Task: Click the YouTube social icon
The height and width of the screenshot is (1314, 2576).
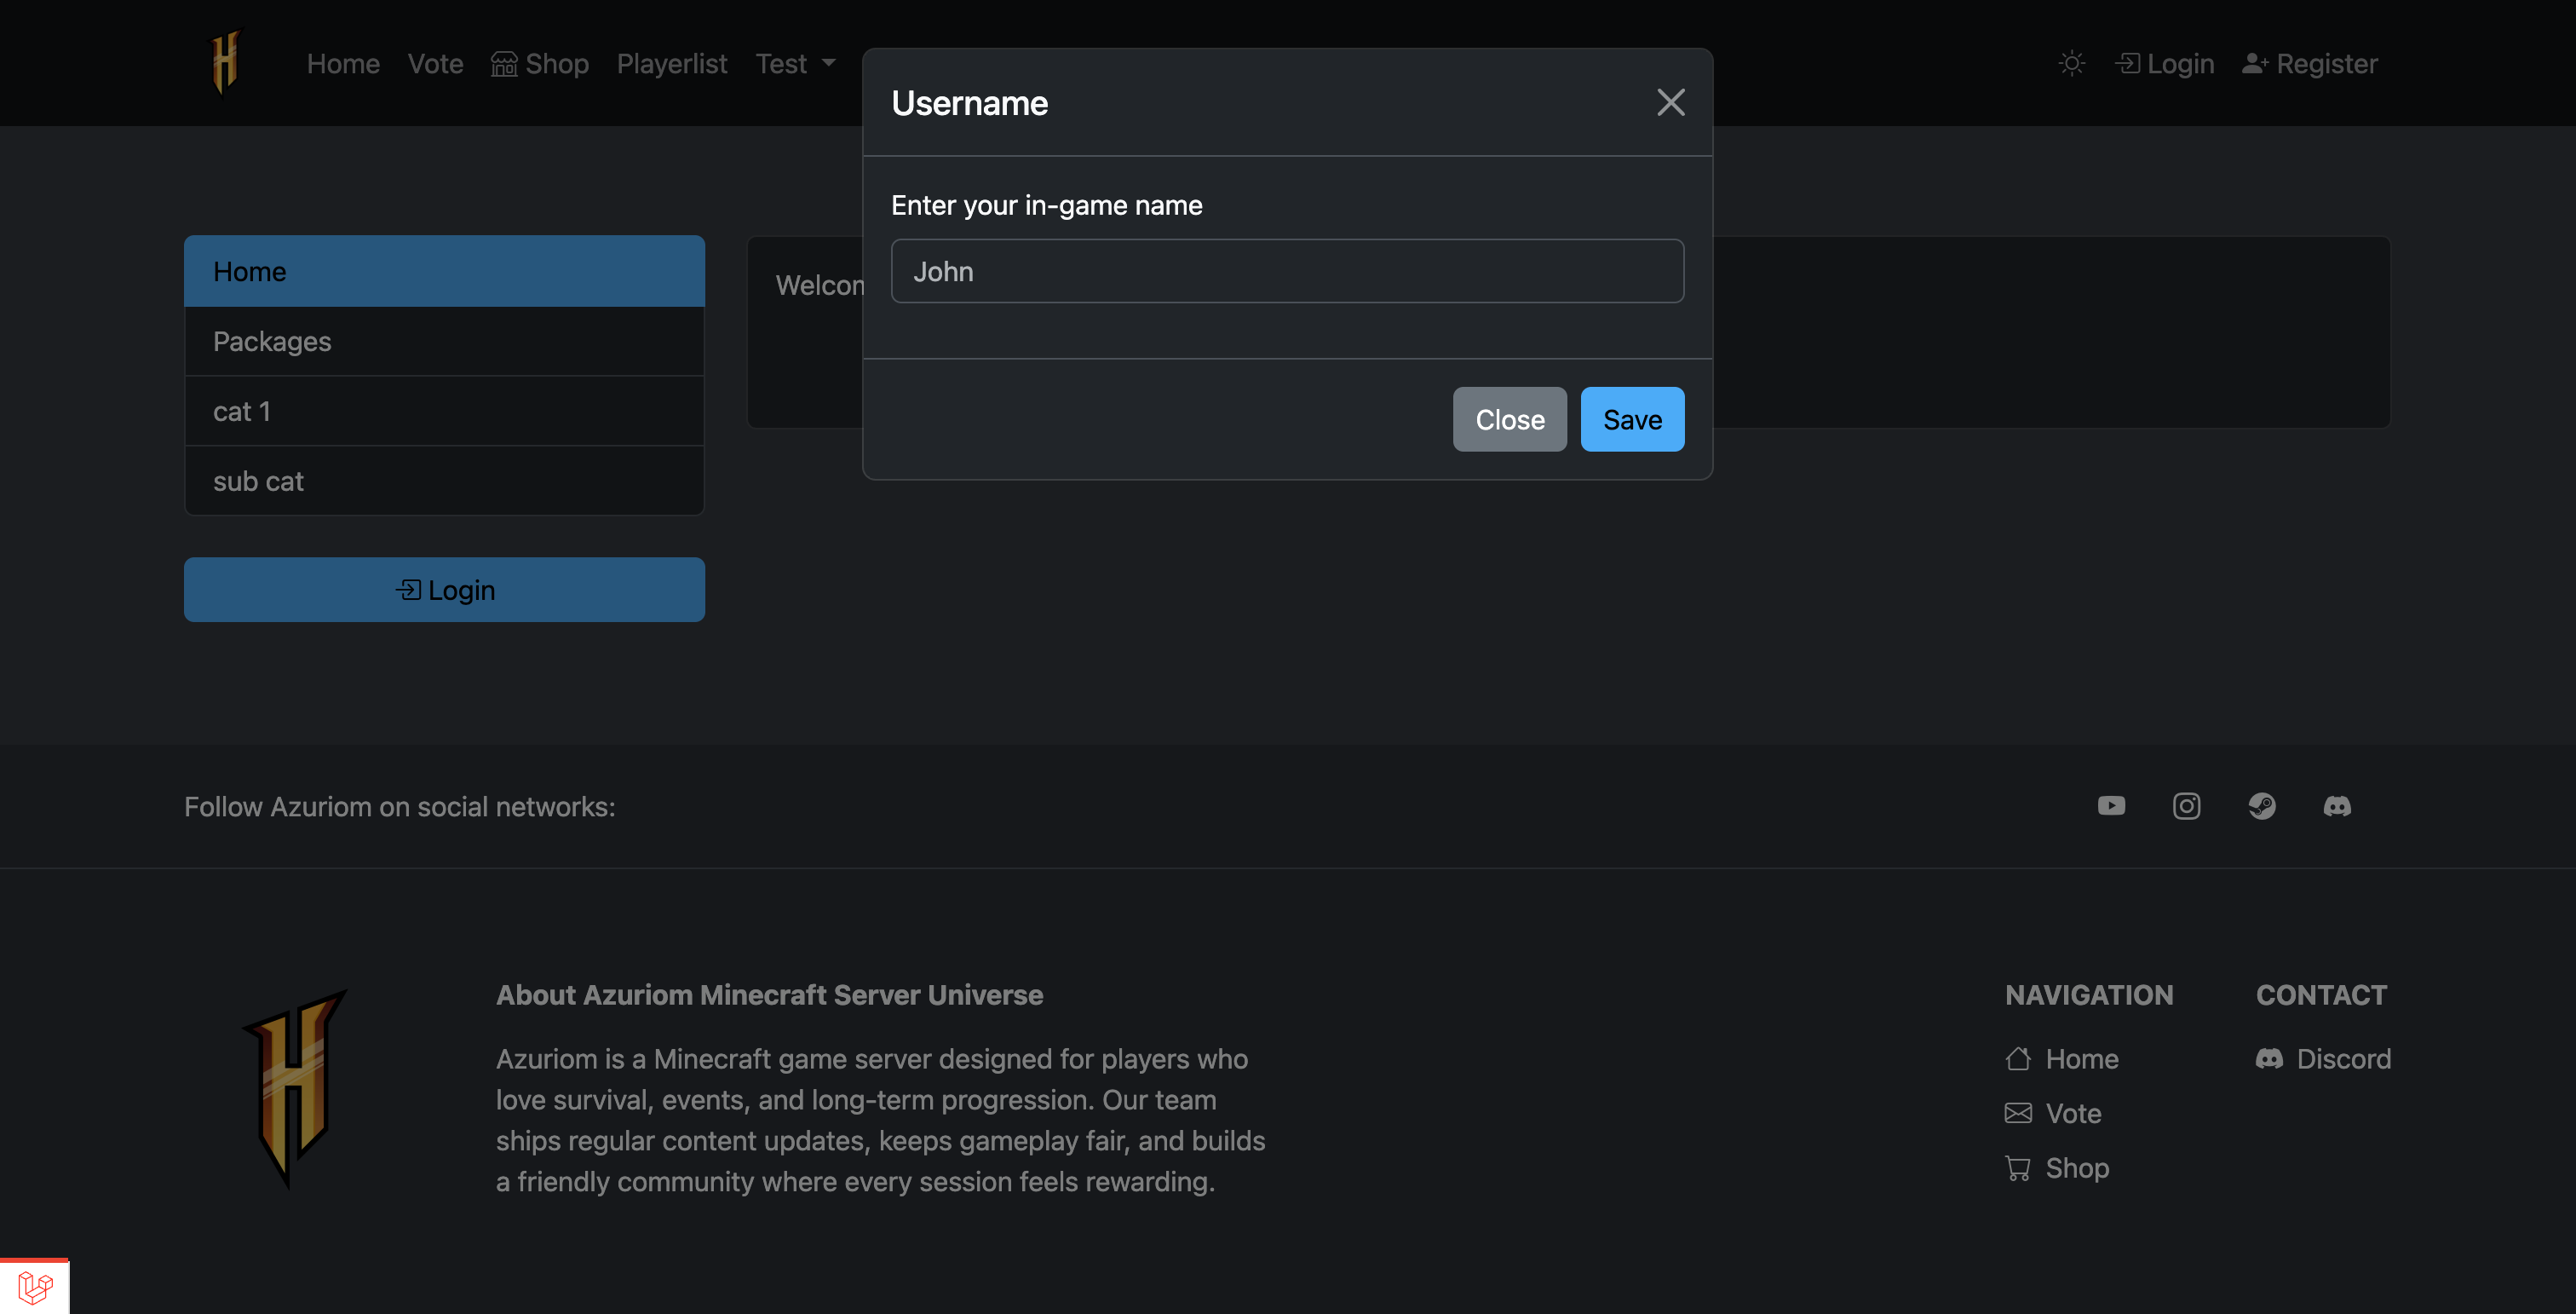Action: point(2111,806)
